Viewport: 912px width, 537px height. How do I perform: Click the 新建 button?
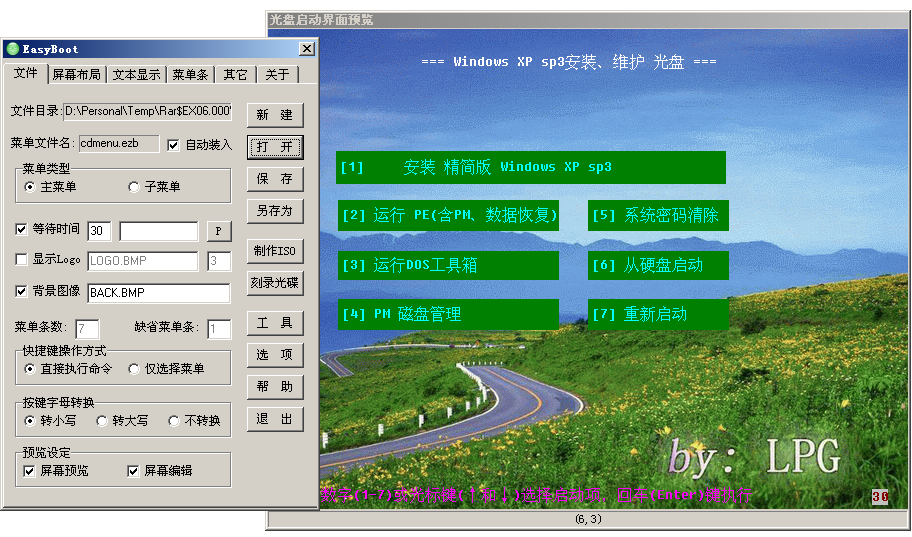click(x=274, y=115)
